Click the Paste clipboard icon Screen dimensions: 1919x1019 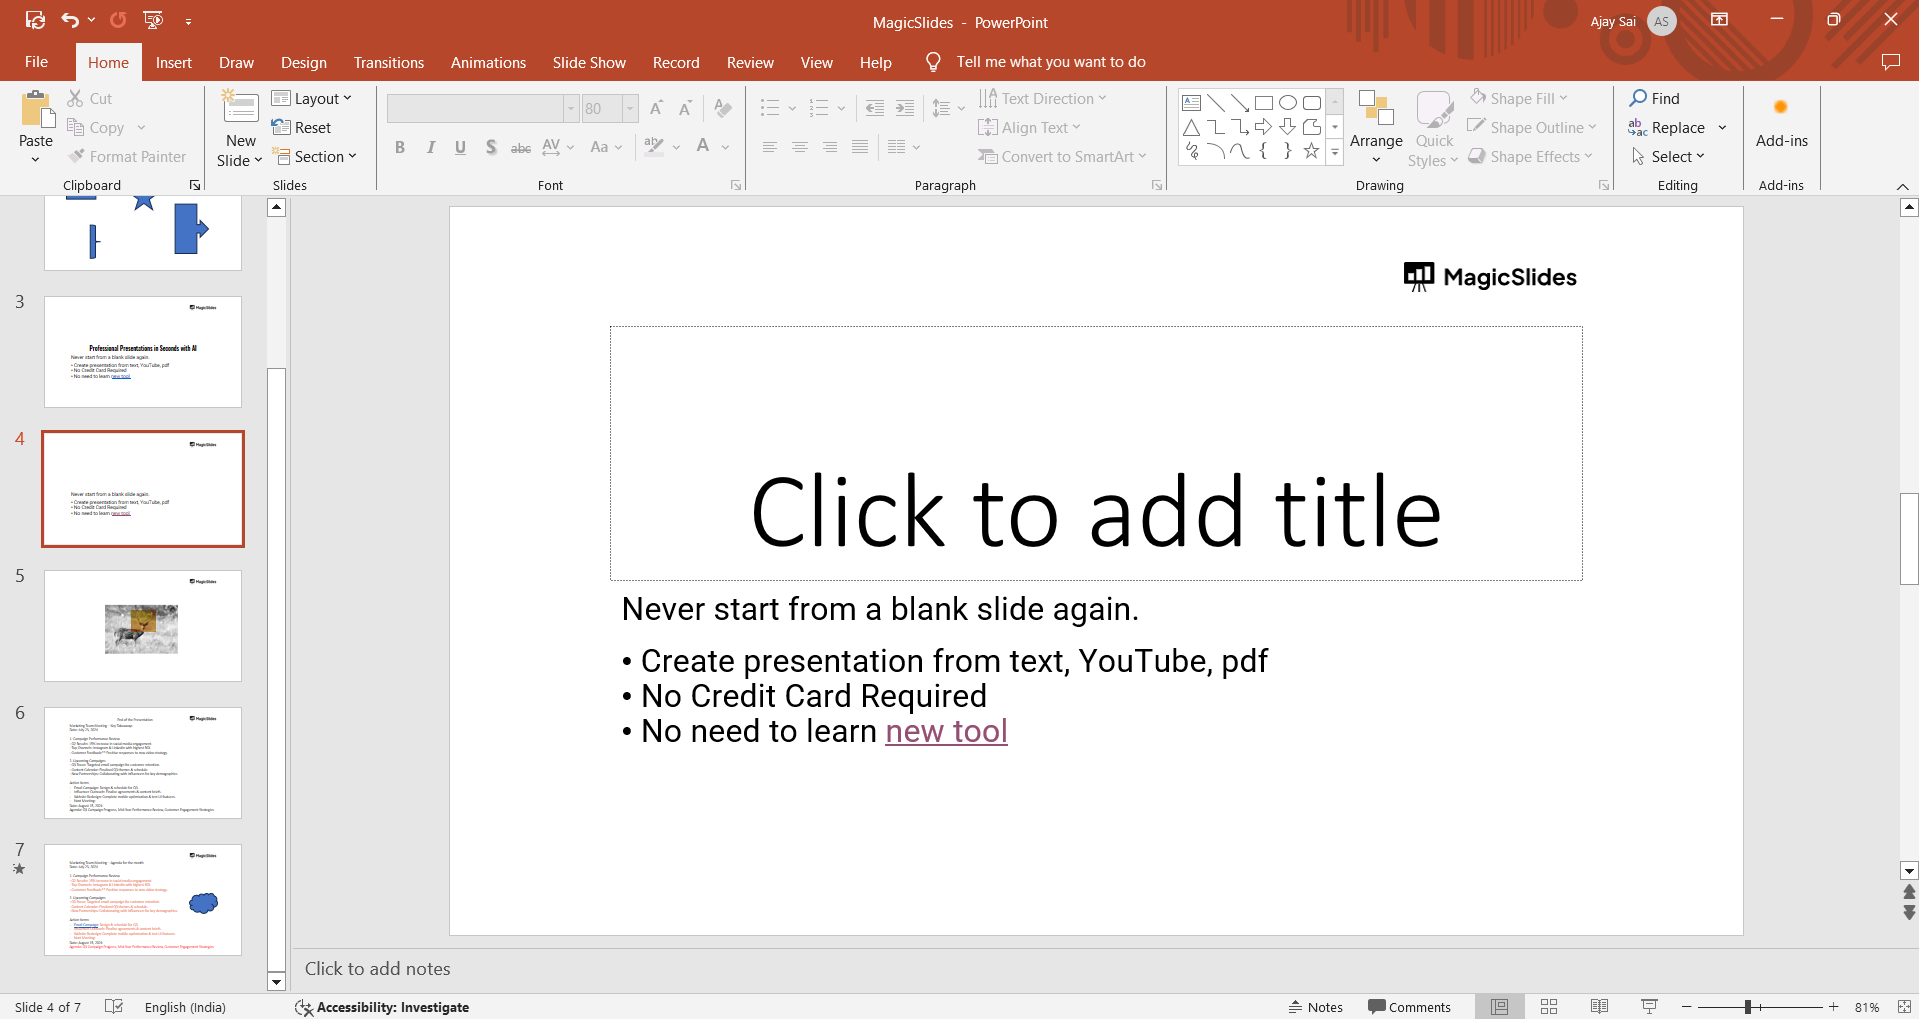pos(37,110)
